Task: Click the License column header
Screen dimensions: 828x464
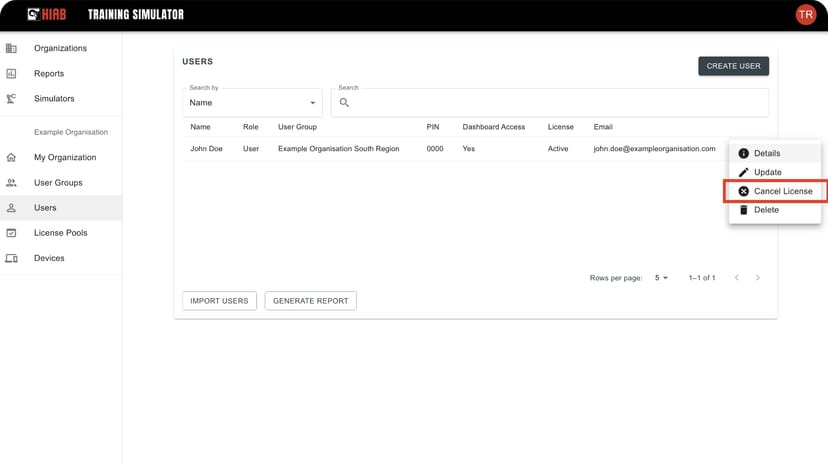Action: tap(560, 127)
